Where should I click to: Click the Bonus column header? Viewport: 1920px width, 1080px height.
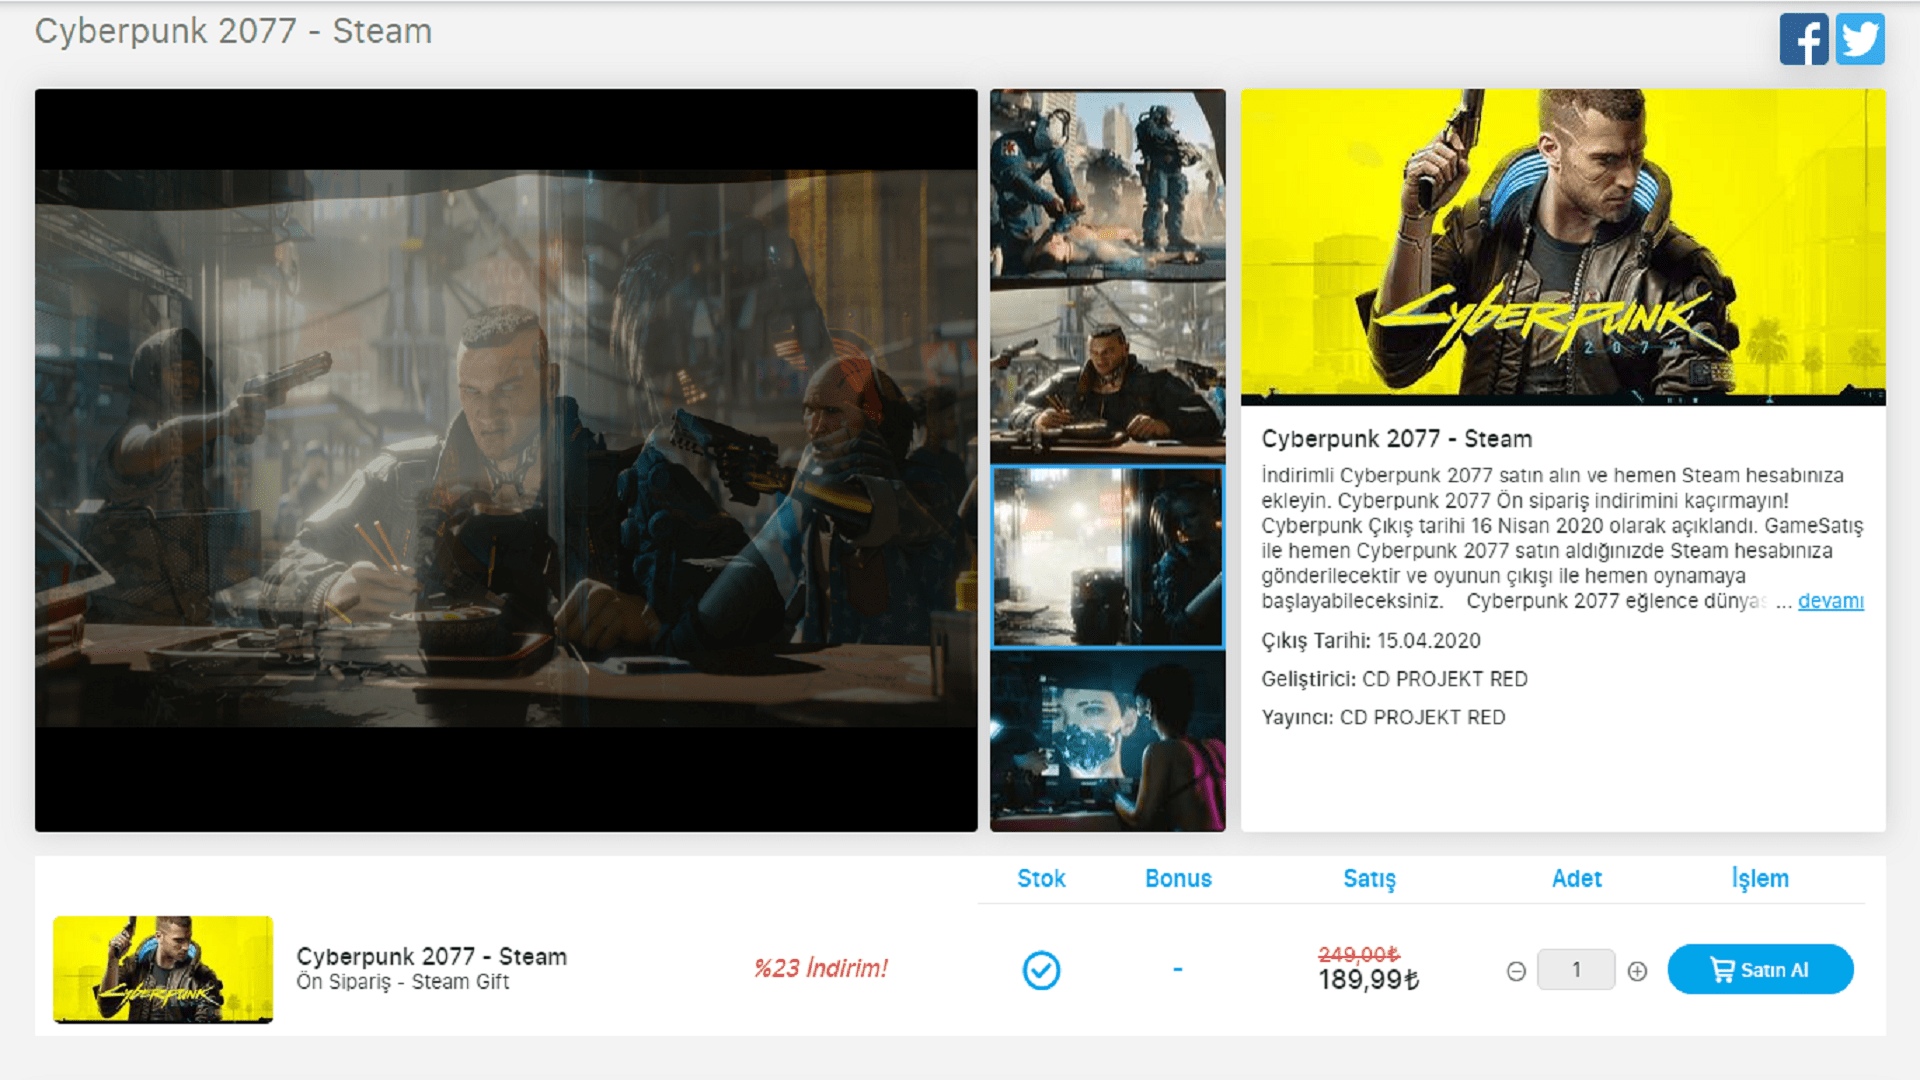click(x=1178, y=879)
